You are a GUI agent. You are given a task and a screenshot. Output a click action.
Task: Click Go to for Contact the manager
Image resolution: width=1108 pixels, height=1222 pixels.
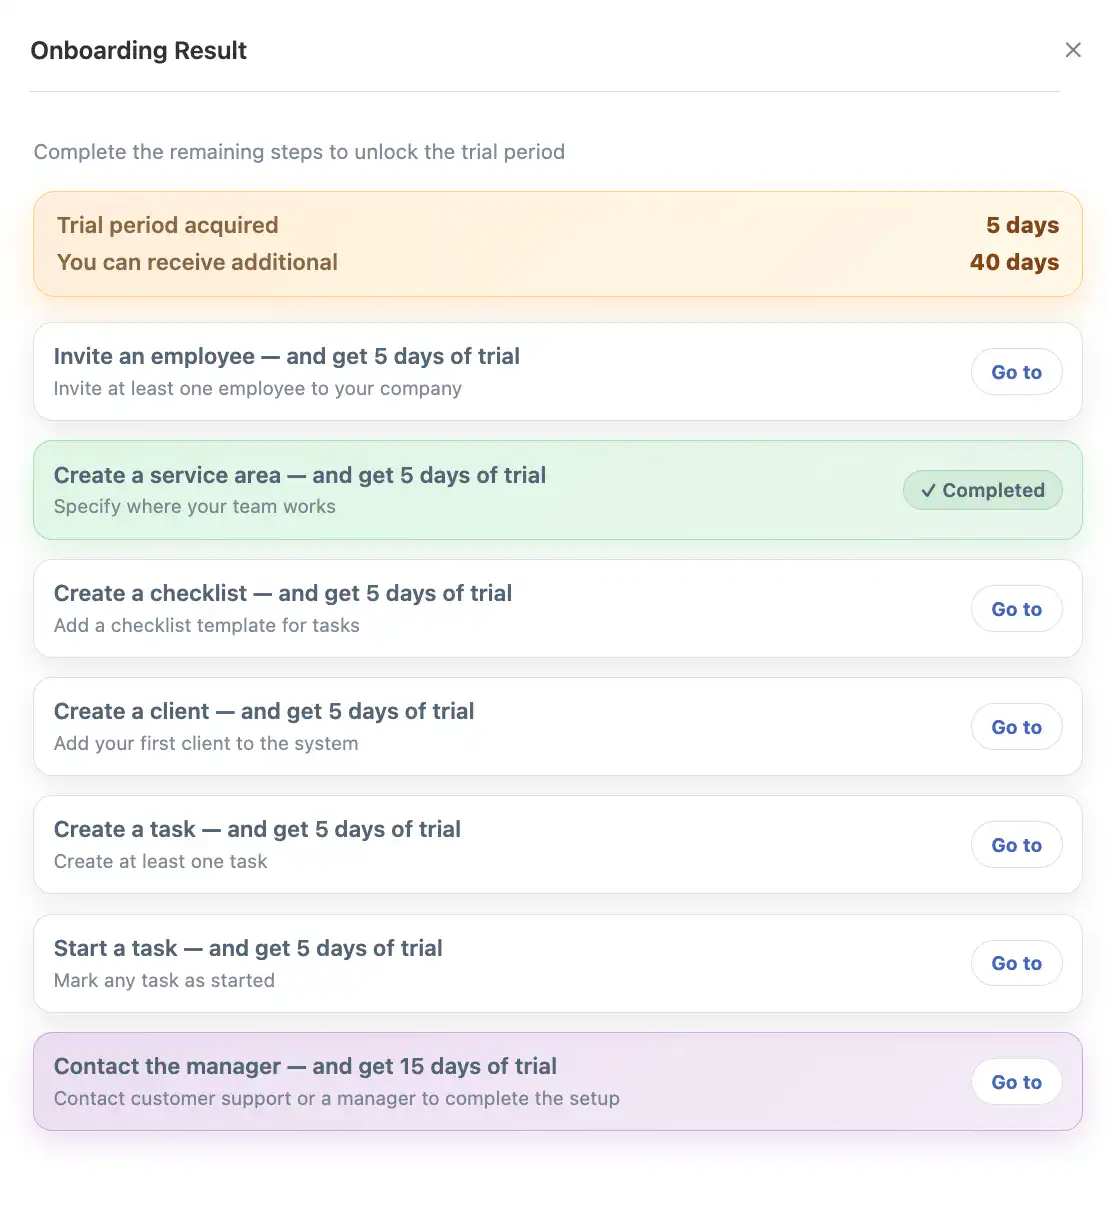1016,1081
